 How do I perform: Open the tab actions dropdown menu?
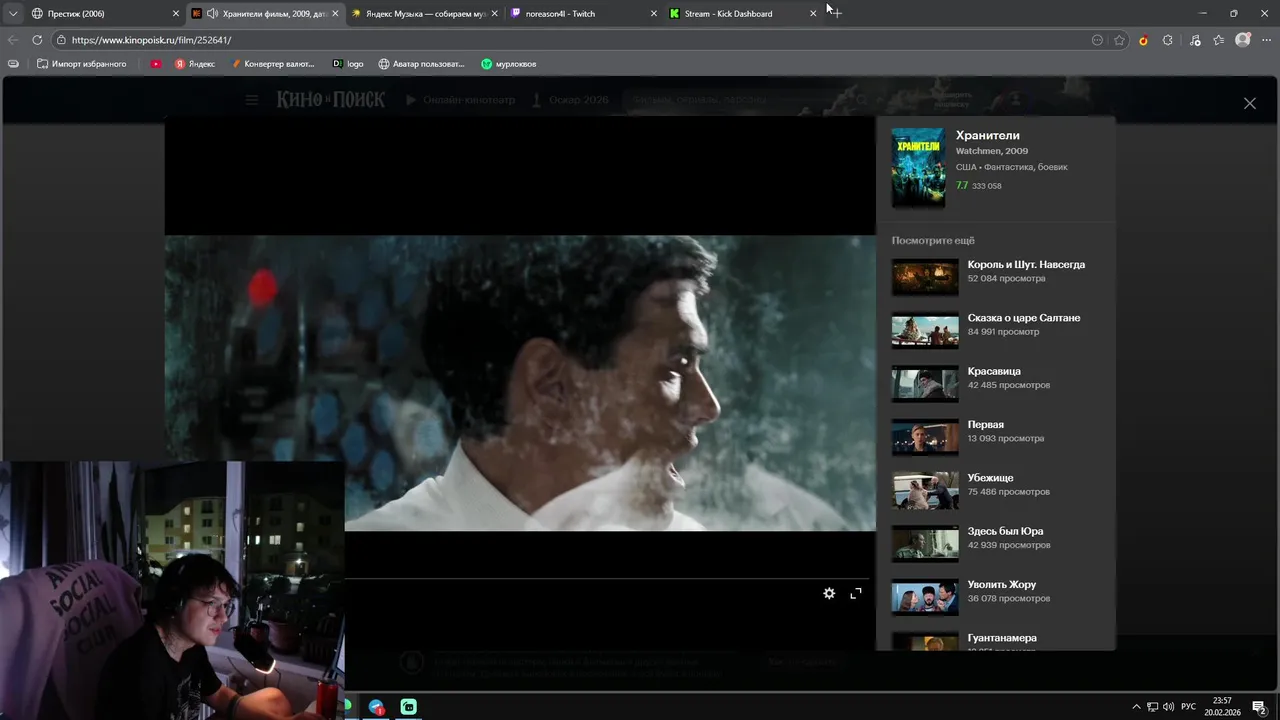tap(12, 13)
